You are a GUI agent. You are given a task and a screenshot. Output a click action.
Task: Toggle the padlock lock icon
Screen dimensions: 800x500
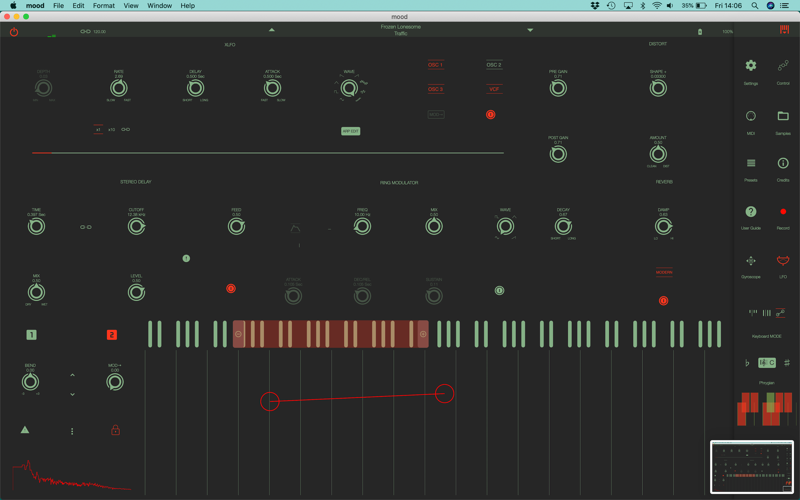pos(115,430)
